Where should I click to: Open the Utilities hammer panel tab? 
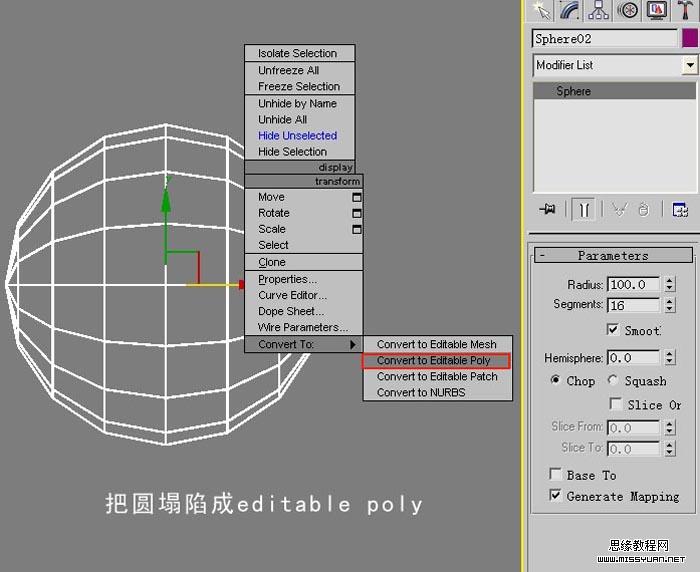tap(685, 10)
